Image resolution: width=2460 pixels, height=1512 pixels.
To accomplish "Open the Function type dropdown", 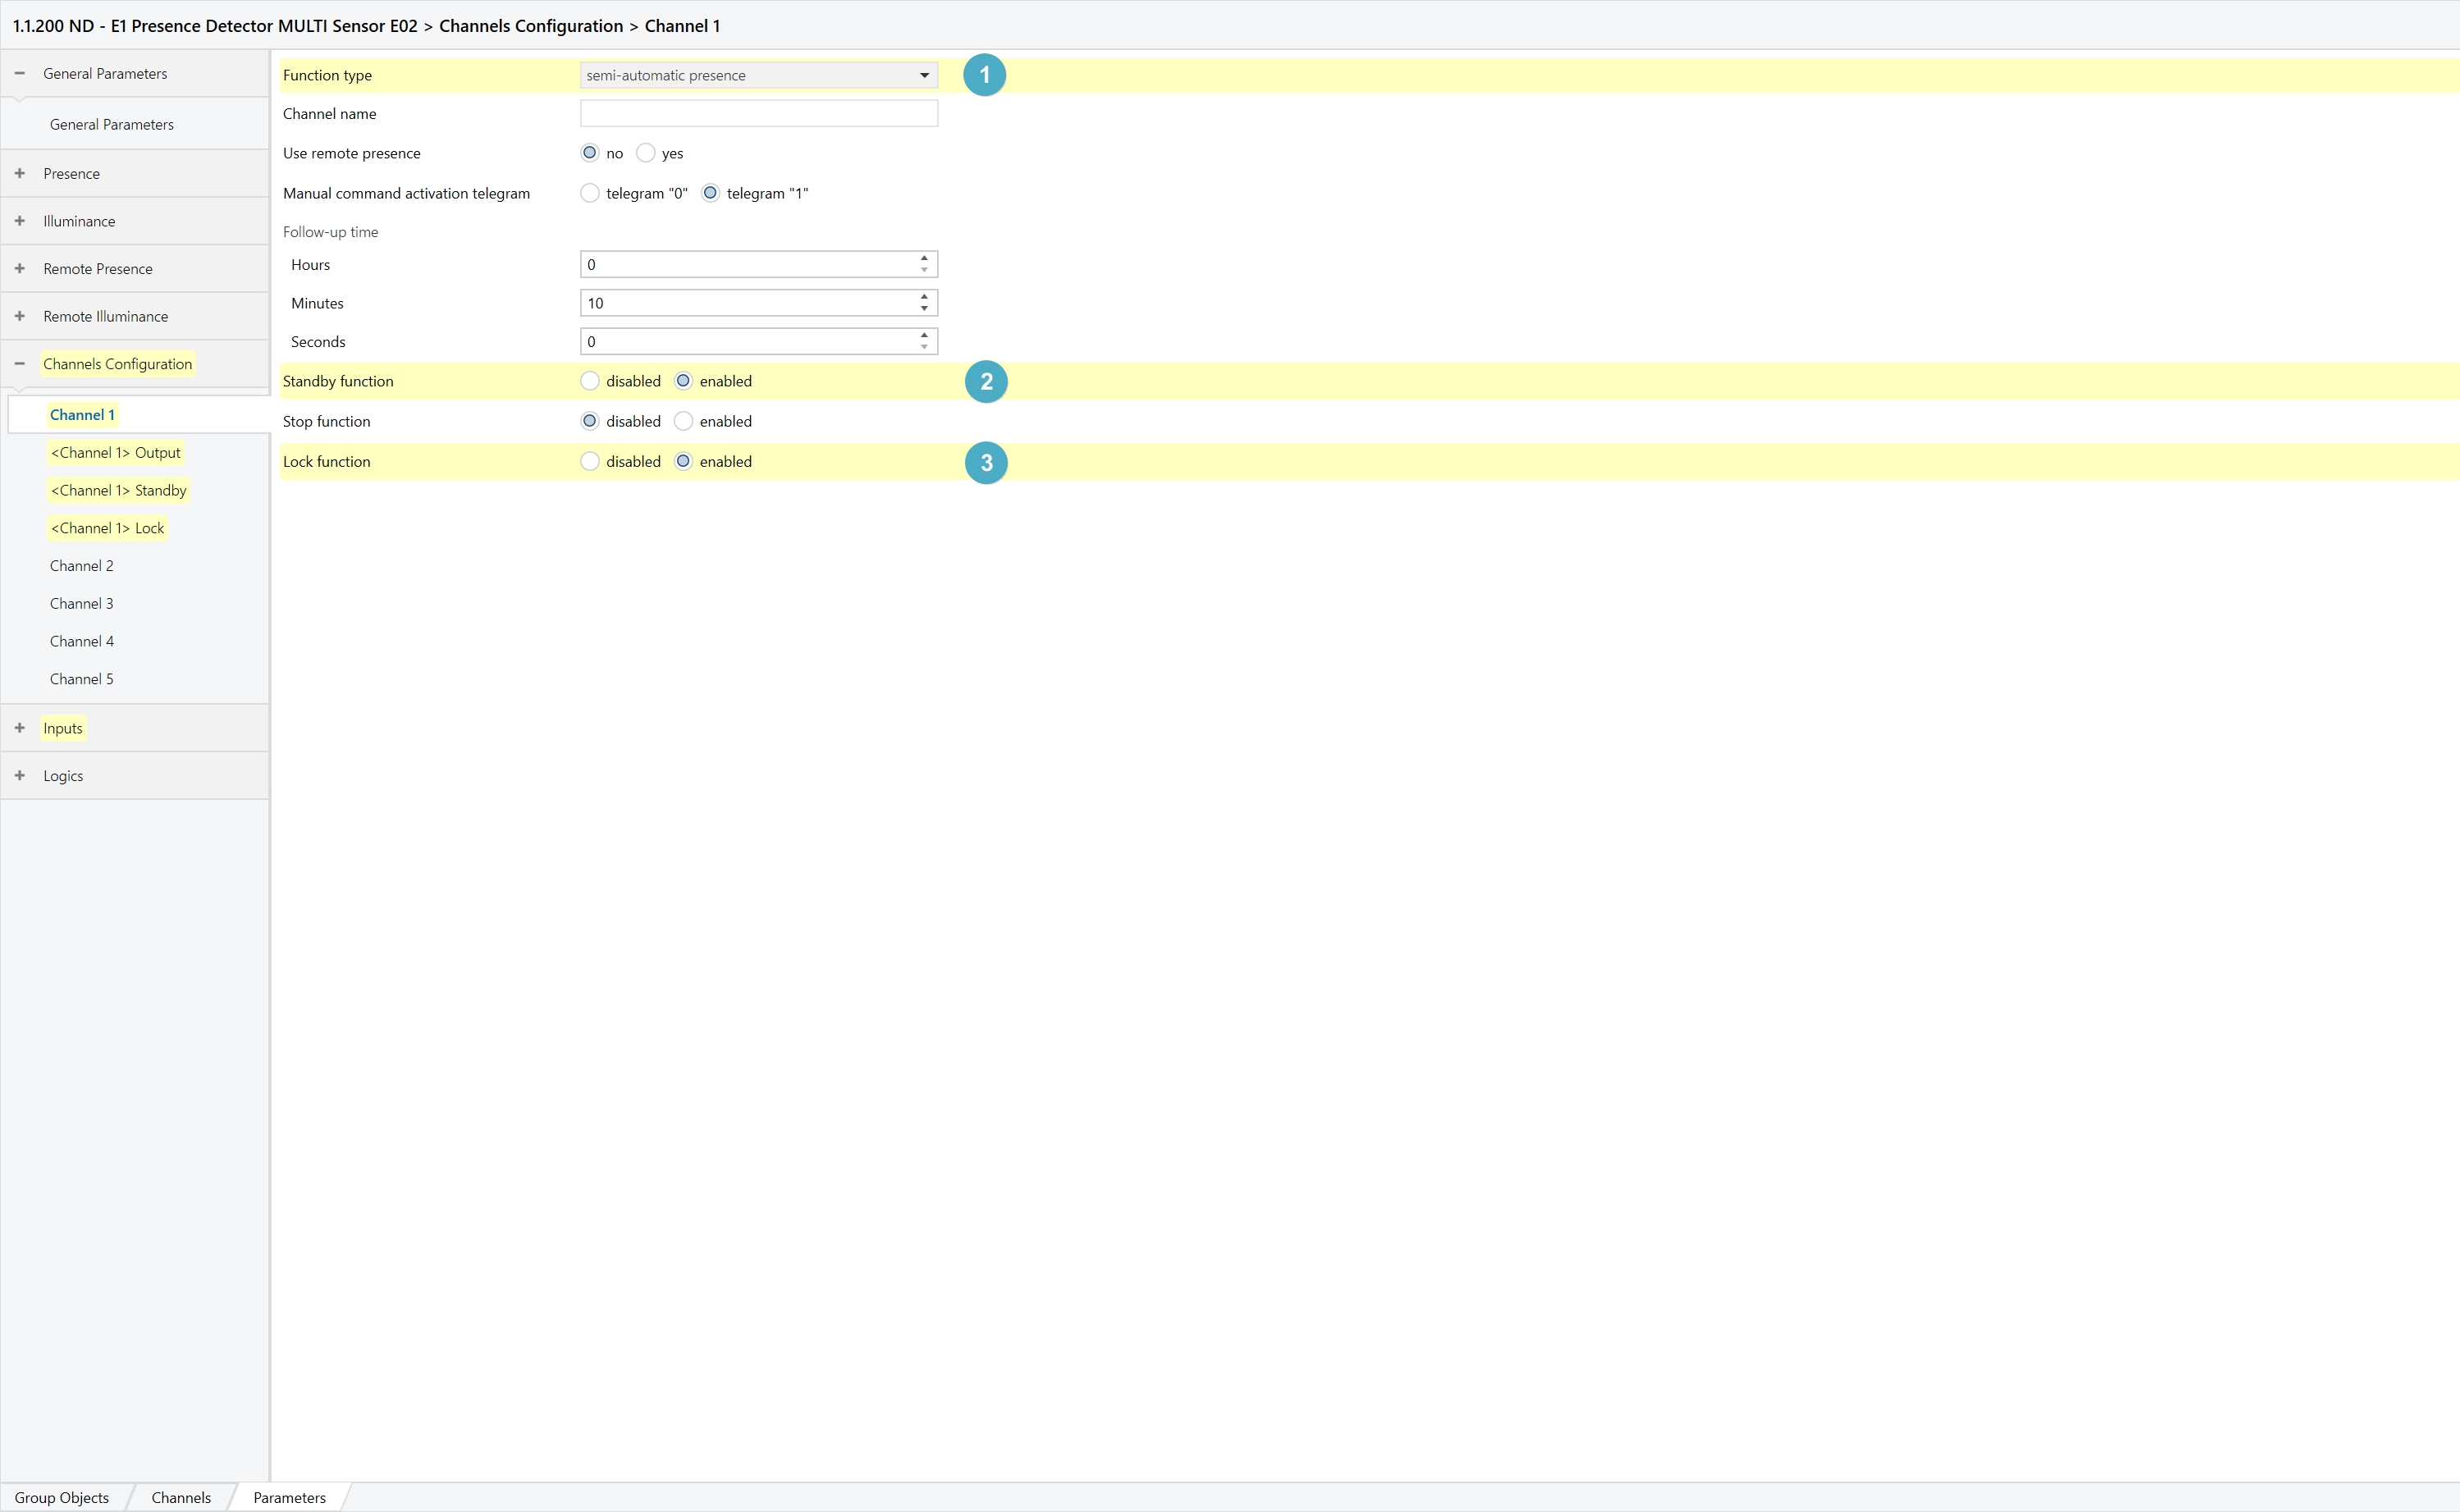I will (758, 75).
